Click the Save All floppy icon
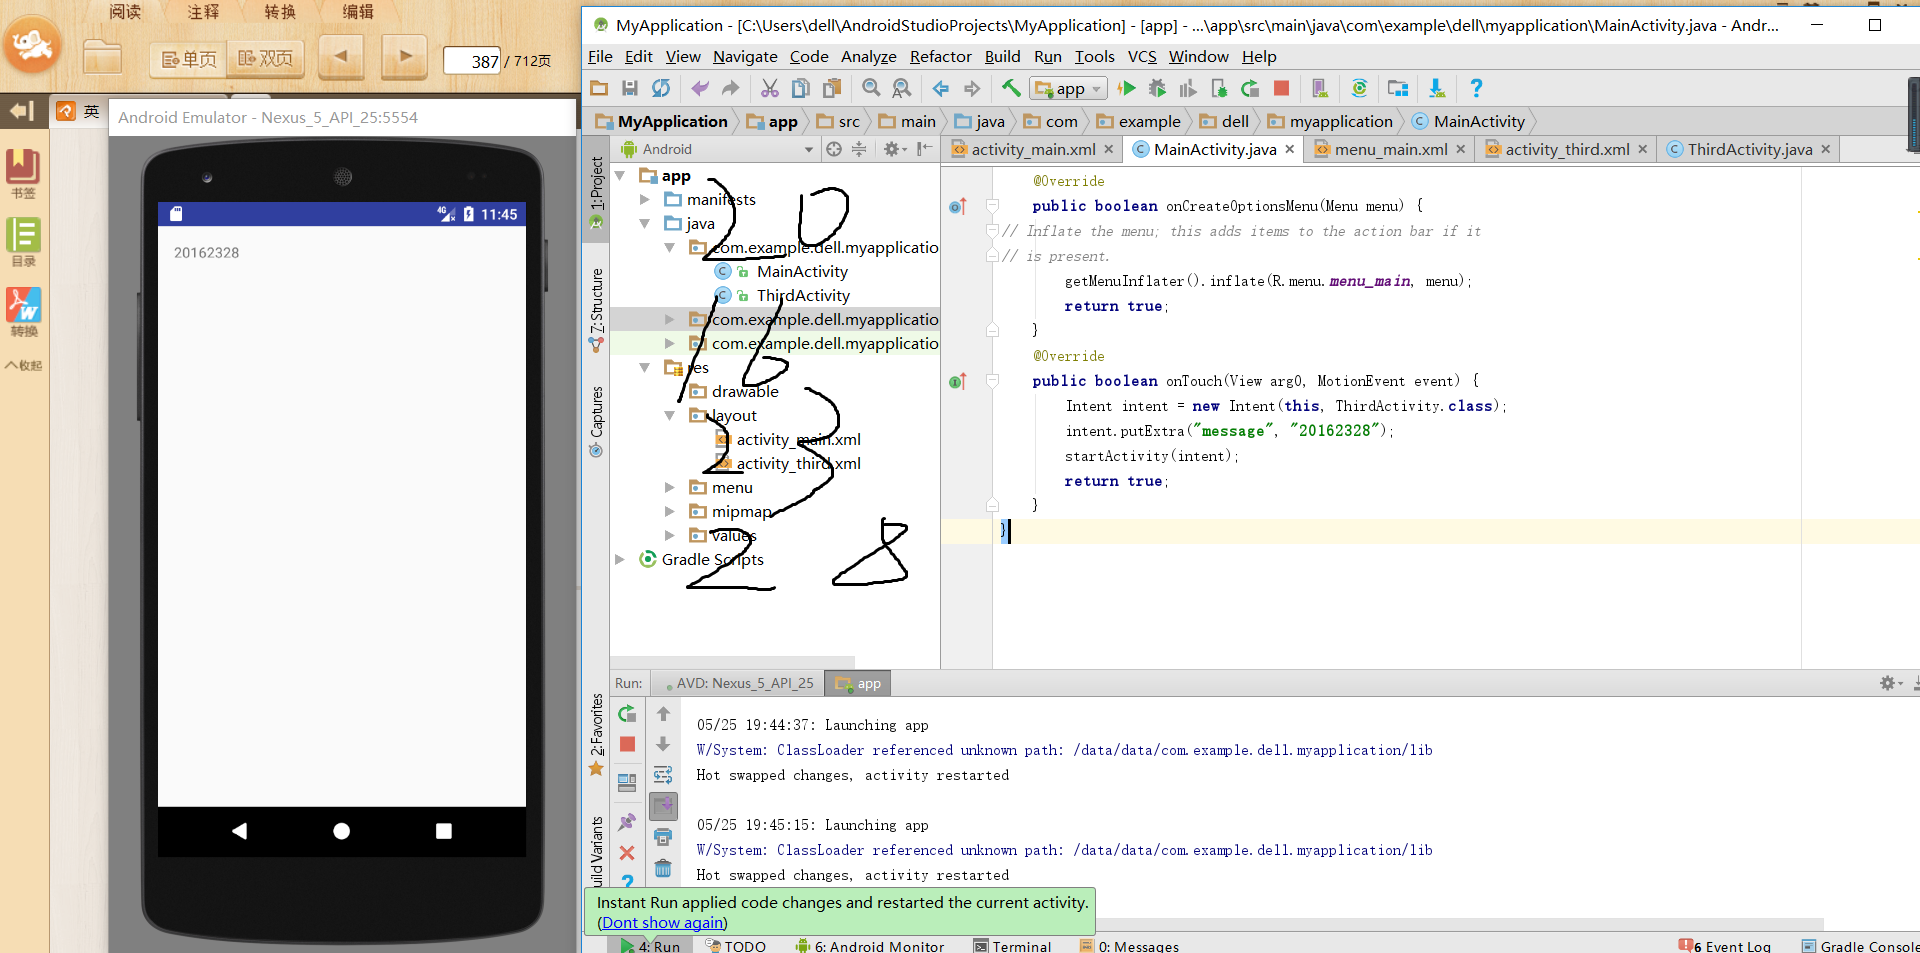 630,88
